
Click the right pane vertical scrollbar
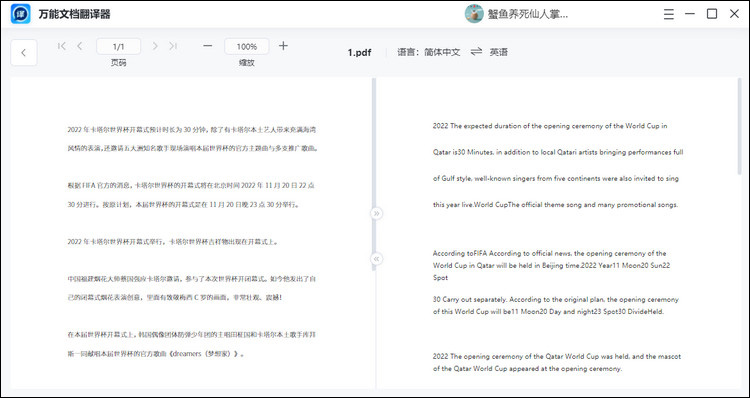tap(739, 127)
